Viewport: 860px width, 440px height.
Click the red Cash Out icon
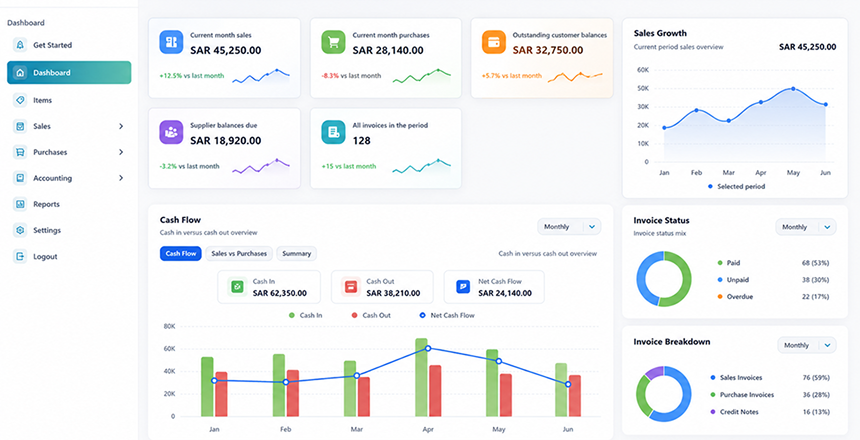pyautogui.click(x=350, y=286)
